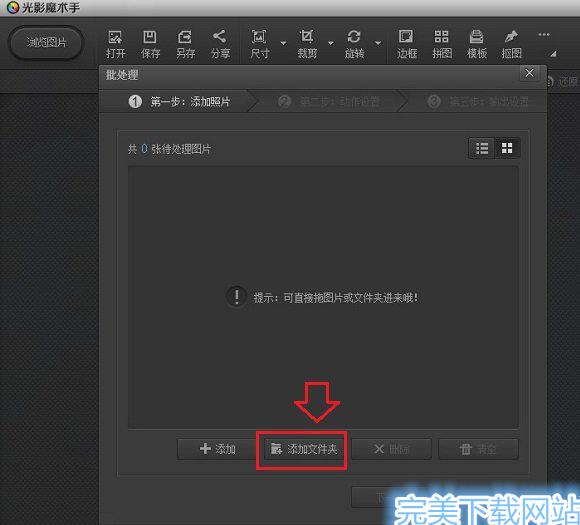Go to step three 输出设置 tab
This screenshot has height=525, width=580.
[x=478, y=101]
